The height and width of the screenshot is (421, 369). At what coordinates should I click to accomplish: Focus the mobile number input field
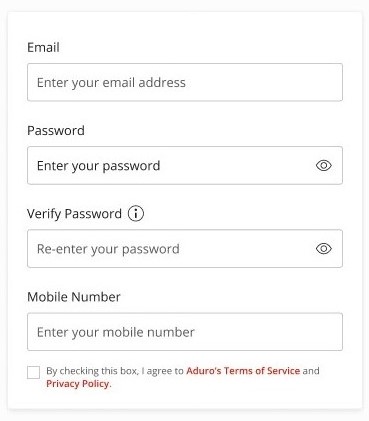tap(185, 332)
